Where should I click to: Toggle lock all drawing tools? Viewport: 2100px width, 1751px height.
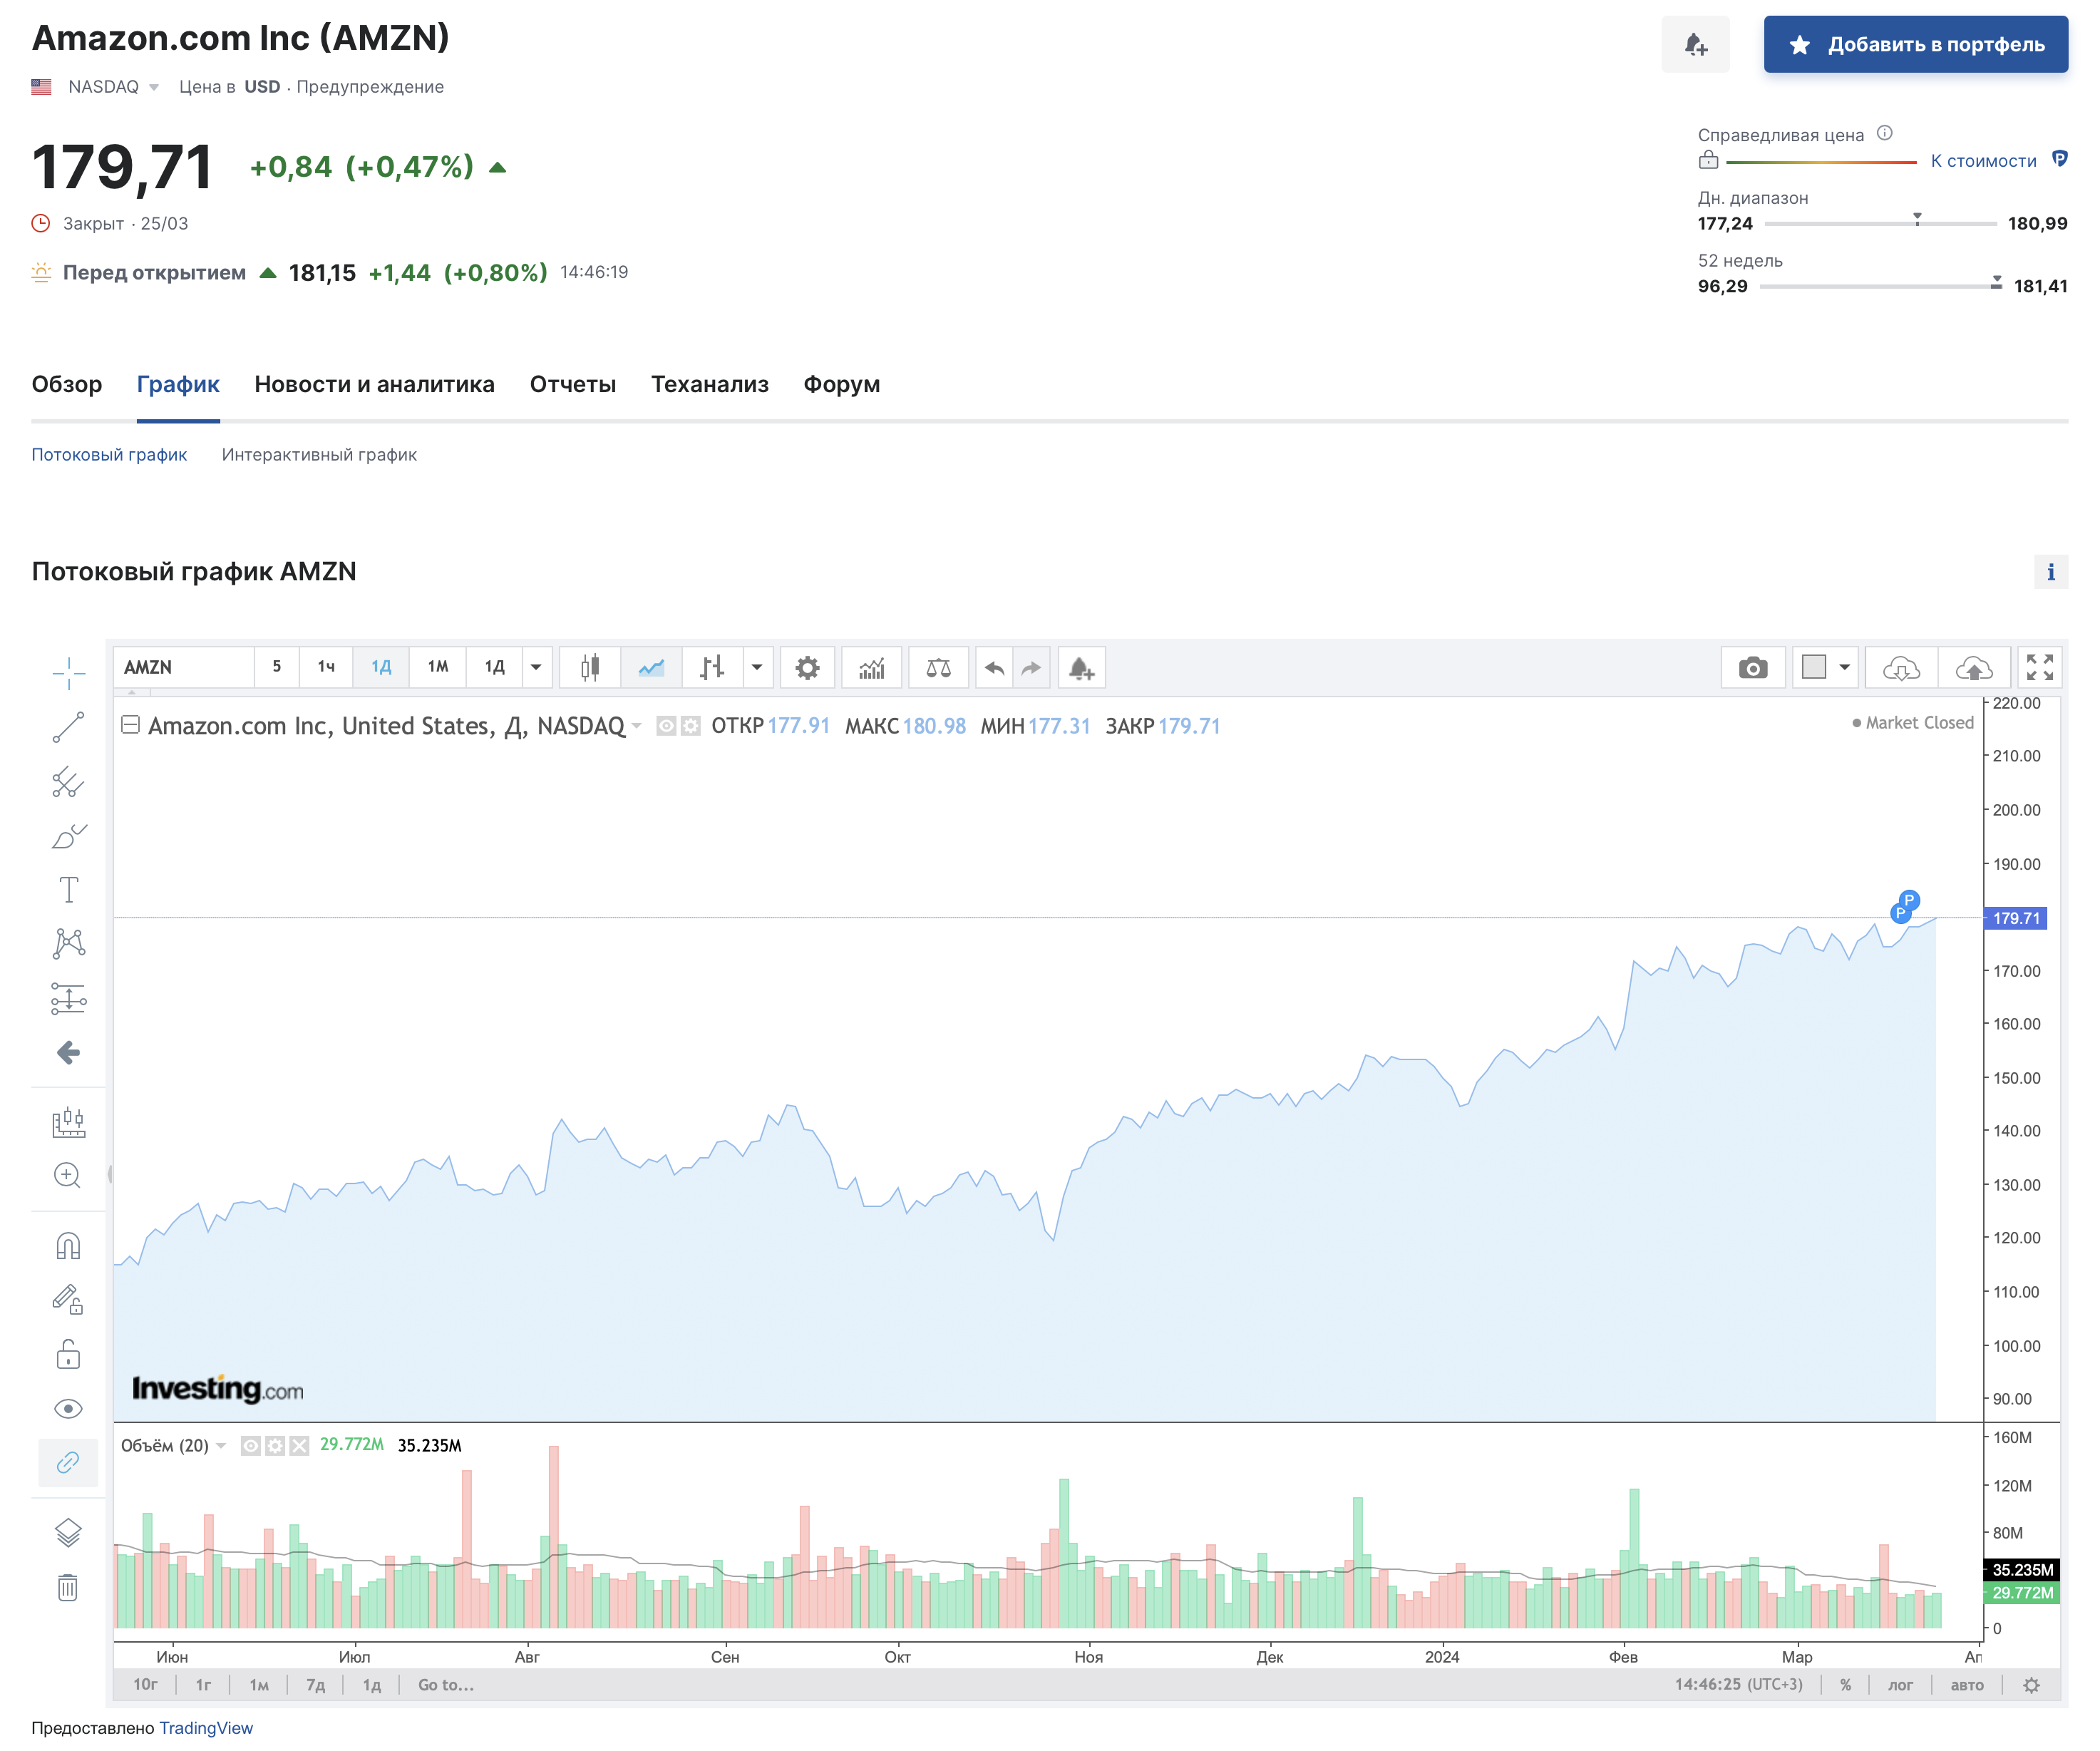[68, 1354]
